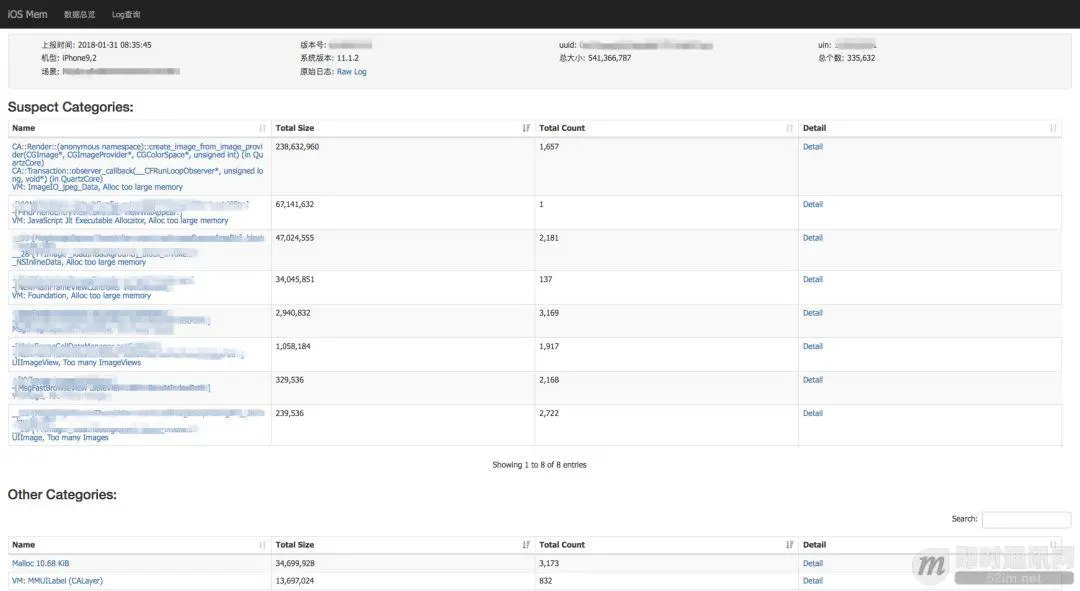Sort Other Categories by Total Size icon

[x=526, y=545]
